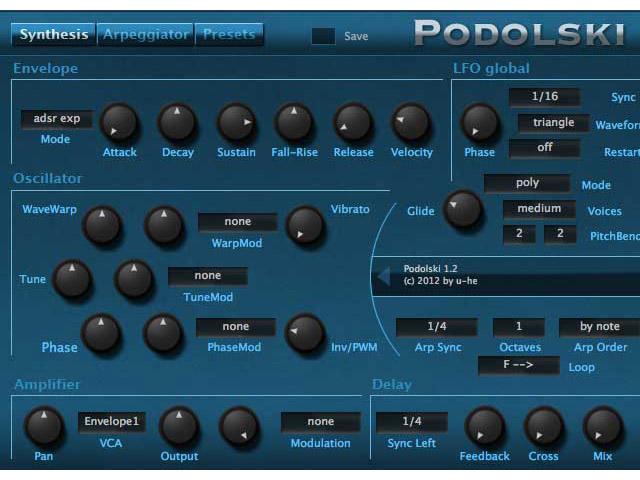The height and width of the screenshot is (480, 640).
Task: Open the envelope Mode dropdown showing adsr exp
Action: 57,119
